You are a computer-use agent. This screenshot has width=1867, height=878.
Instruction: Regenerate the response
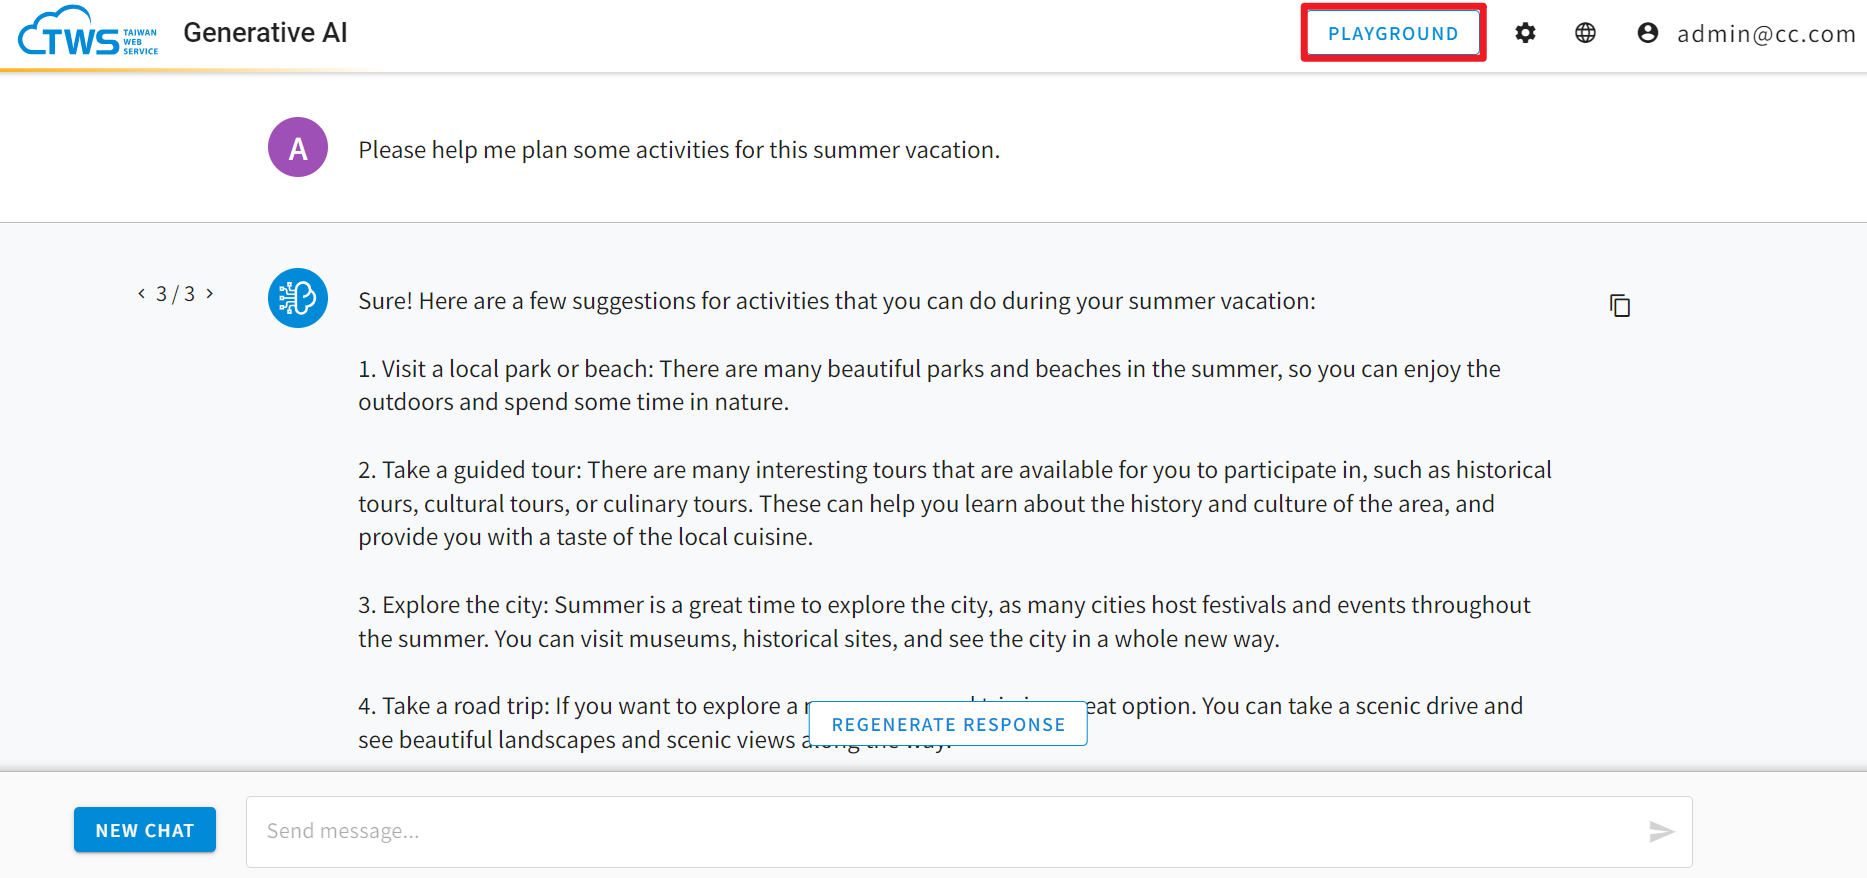pos(948,724)
